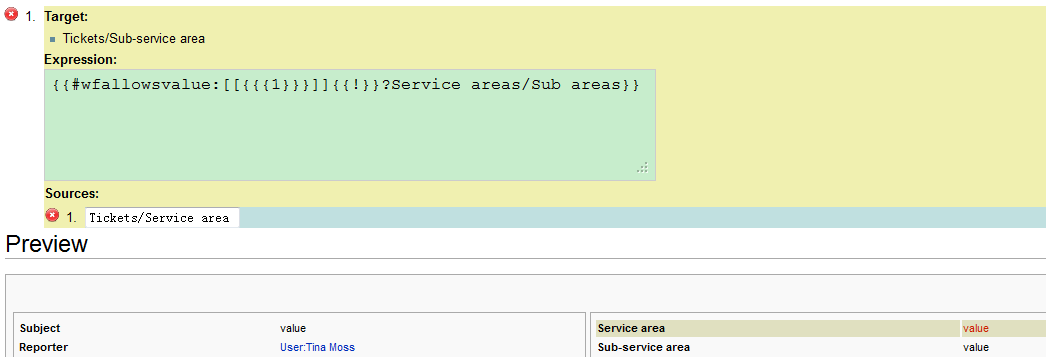Click the Target: heading
The height and width of the screenshot is (360, 1046).
(66, 17)
